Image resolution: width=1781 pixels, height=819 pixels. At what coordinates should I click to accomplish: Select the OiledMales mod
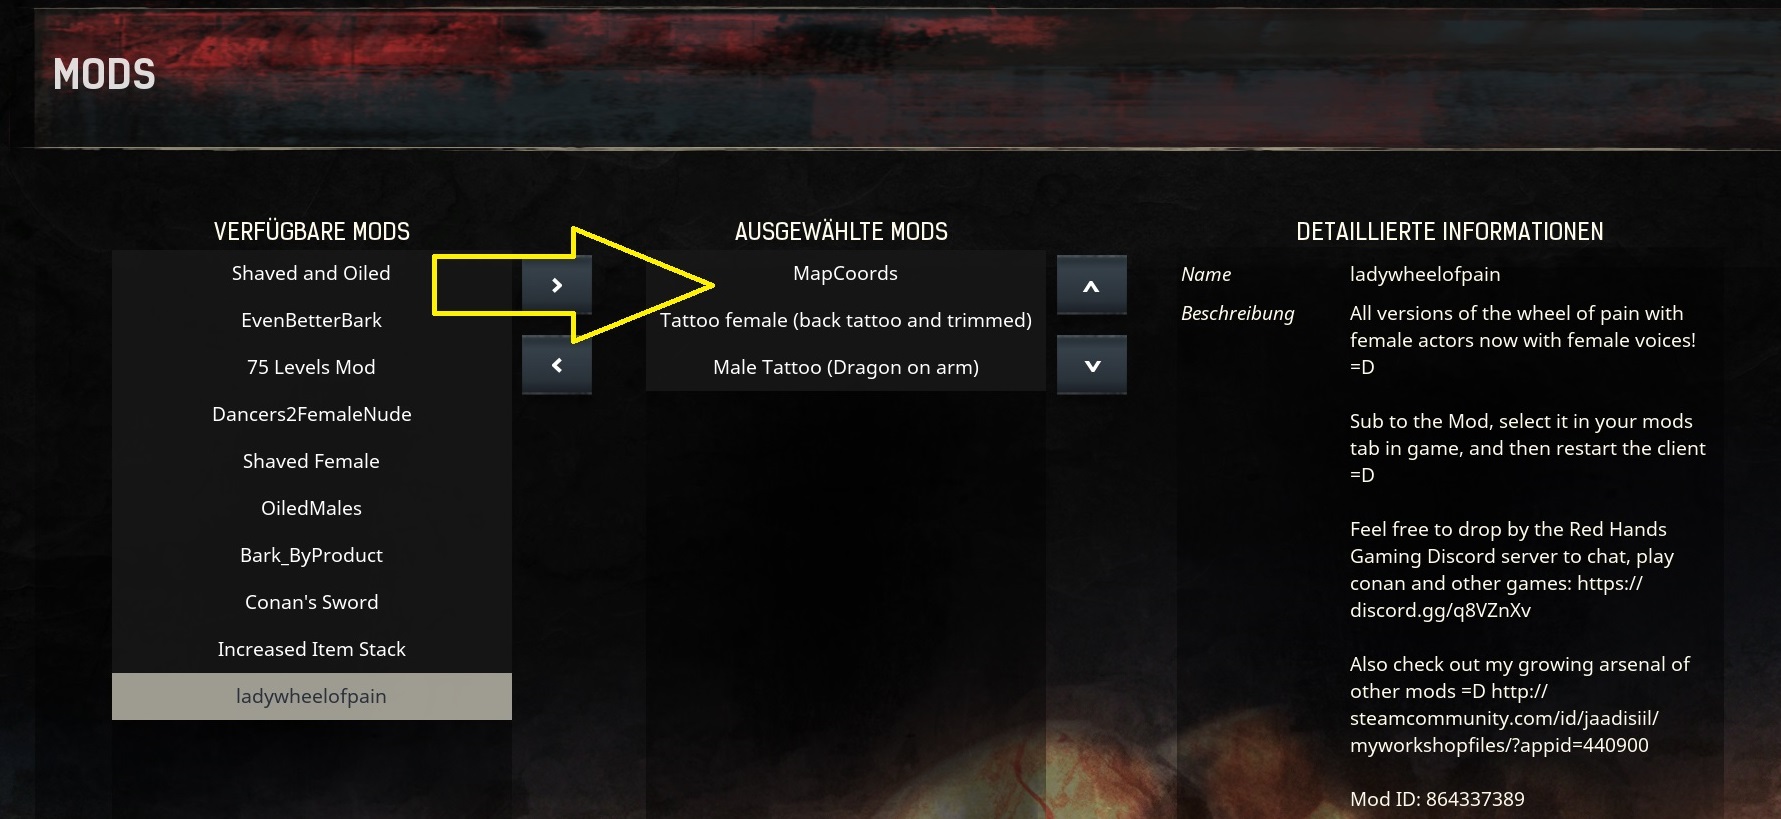click(x=311, y=508)
